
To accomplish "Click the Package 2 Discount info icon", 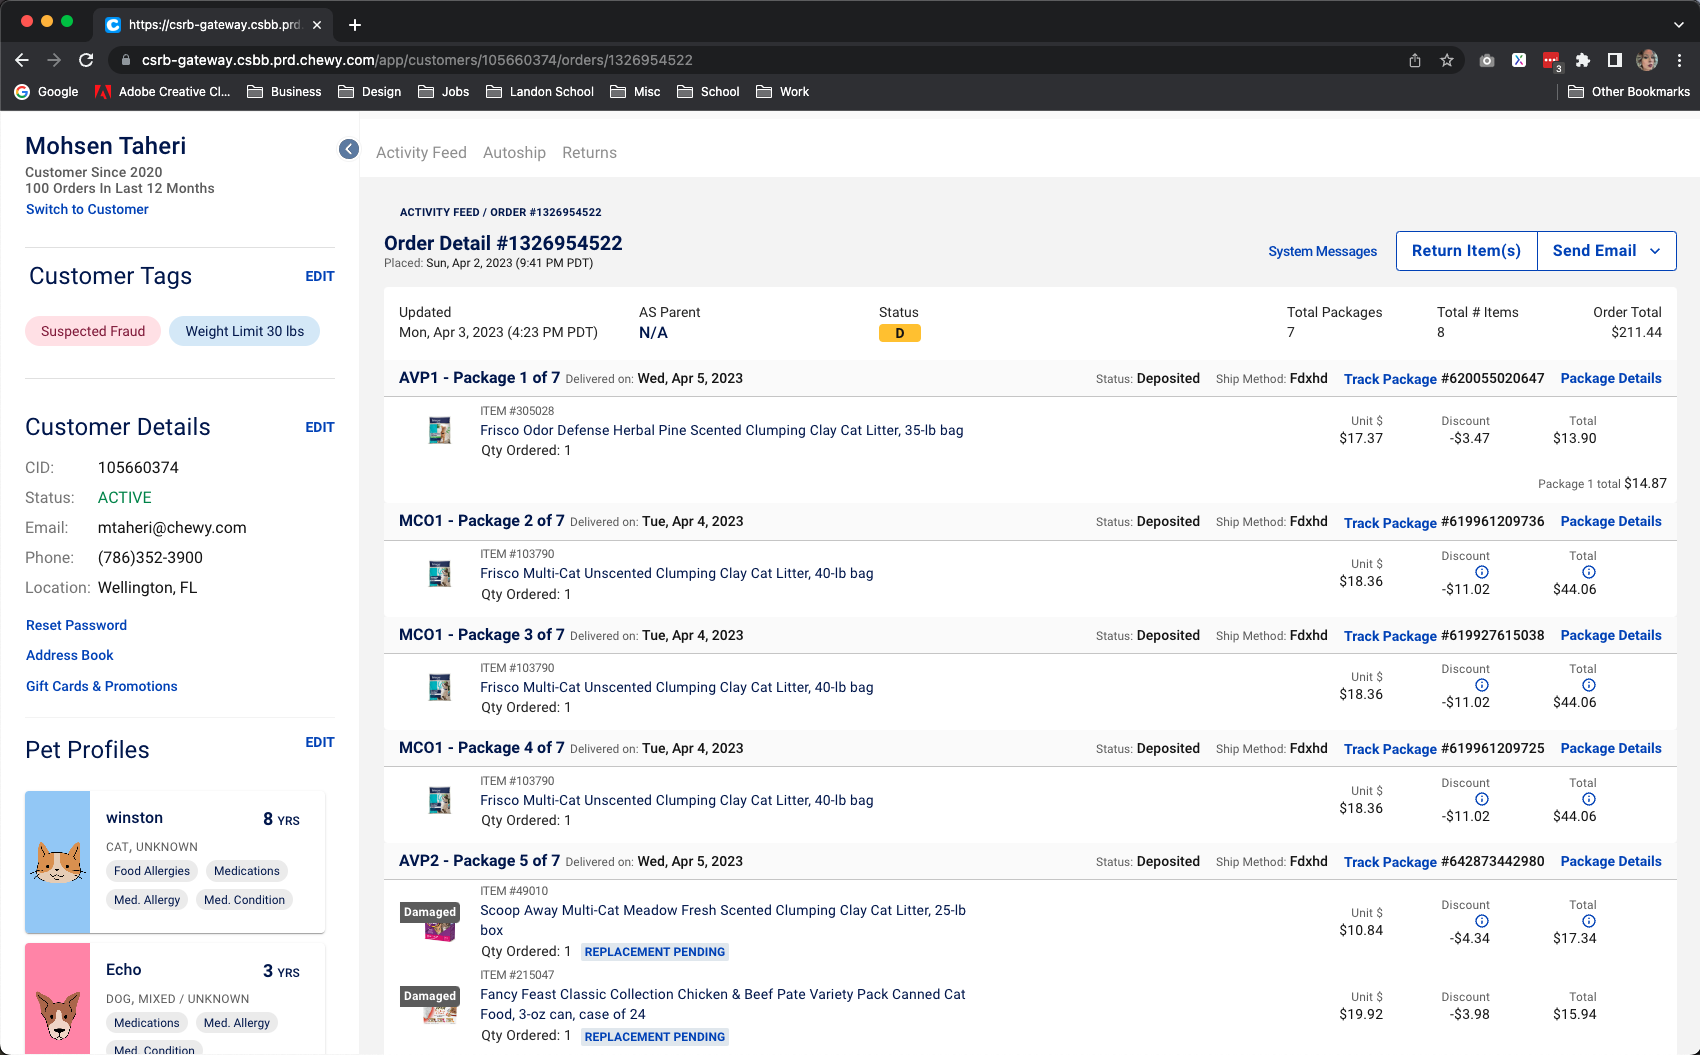I will (1482, 572).
